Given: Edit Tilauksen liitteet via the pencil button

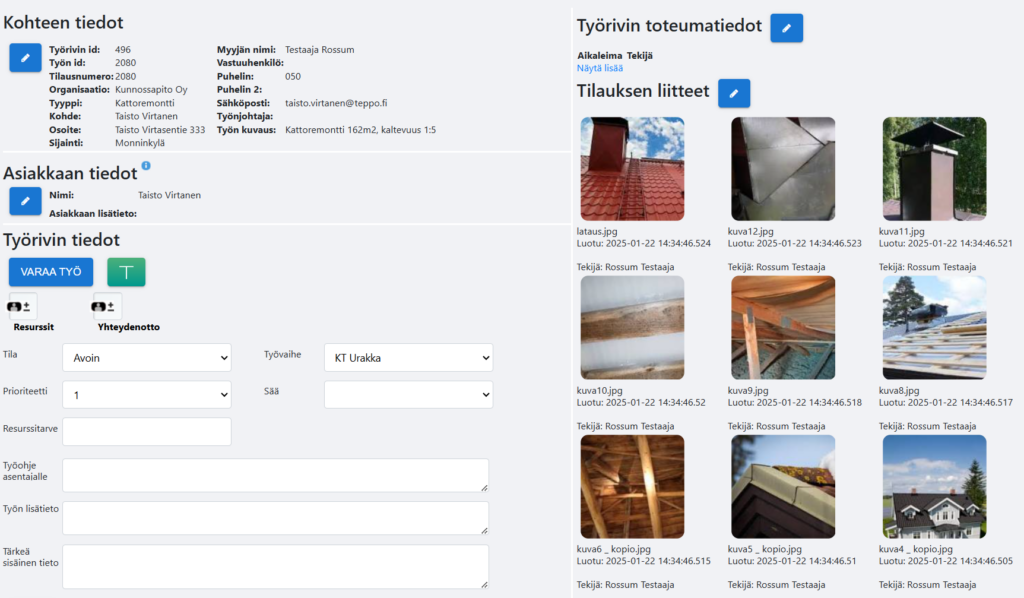Looking at the screenshot, I should click(x=734, y=93).
